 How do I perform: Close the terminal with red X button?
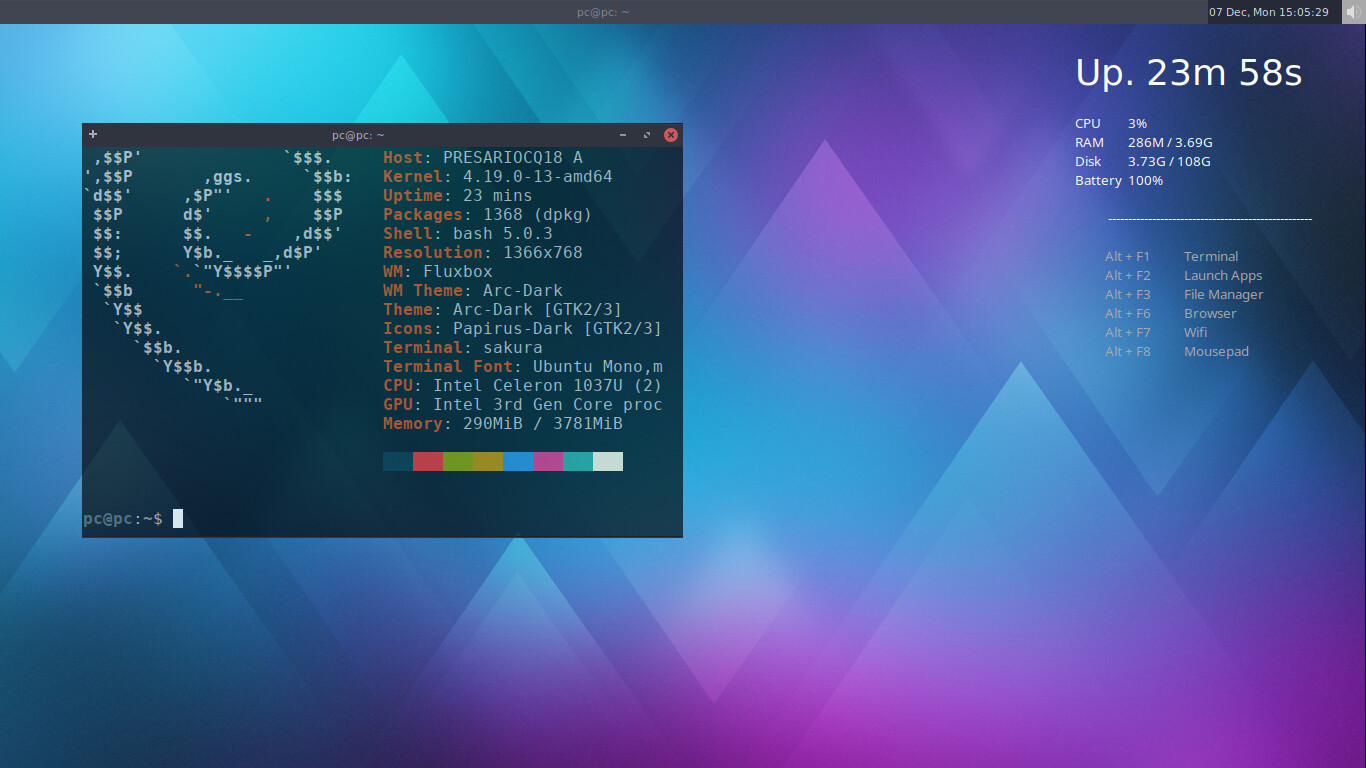point(671,135)
